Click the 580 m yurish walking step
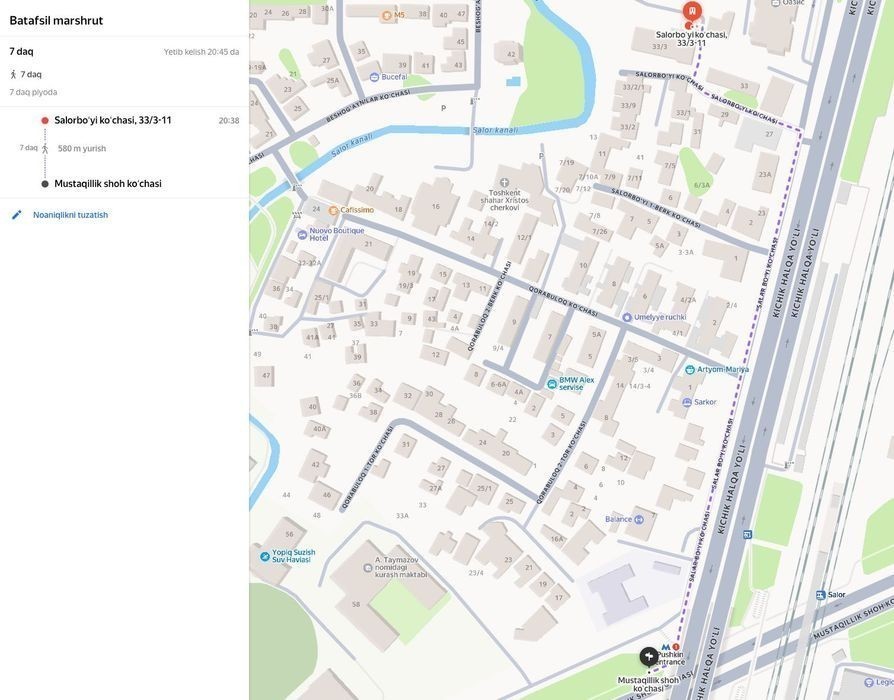Image resolution: width=894 pixels, height=700 pixels. (x=81, y=149)
